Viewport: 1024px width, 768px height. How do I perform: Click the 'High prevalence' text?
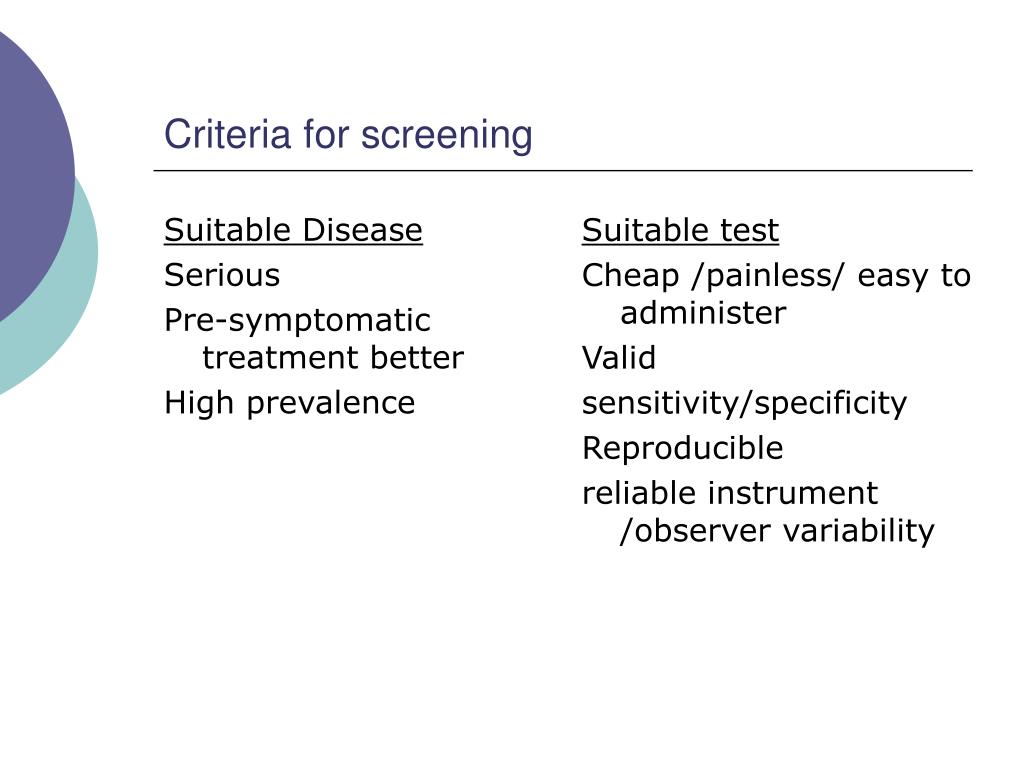coord(289,404)
